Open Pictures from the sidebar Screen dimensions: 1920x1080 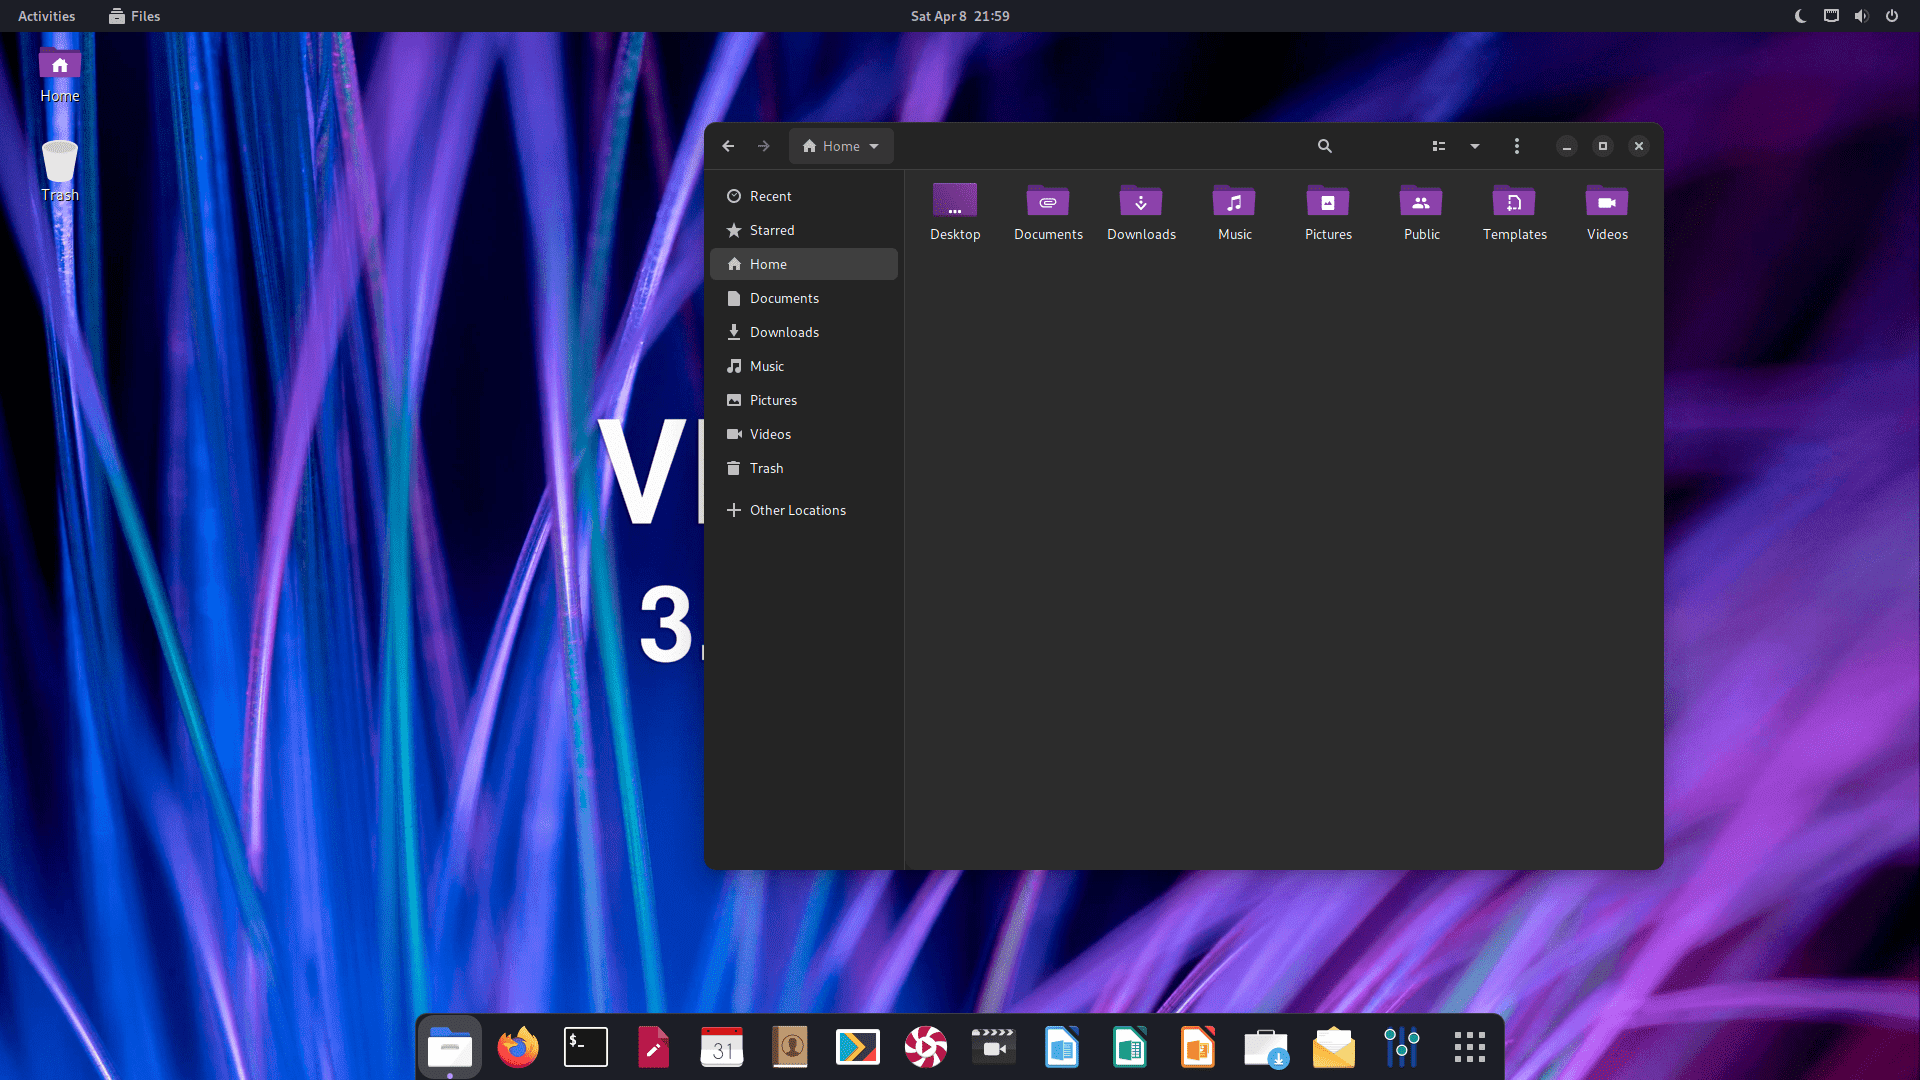pos(804,400)
